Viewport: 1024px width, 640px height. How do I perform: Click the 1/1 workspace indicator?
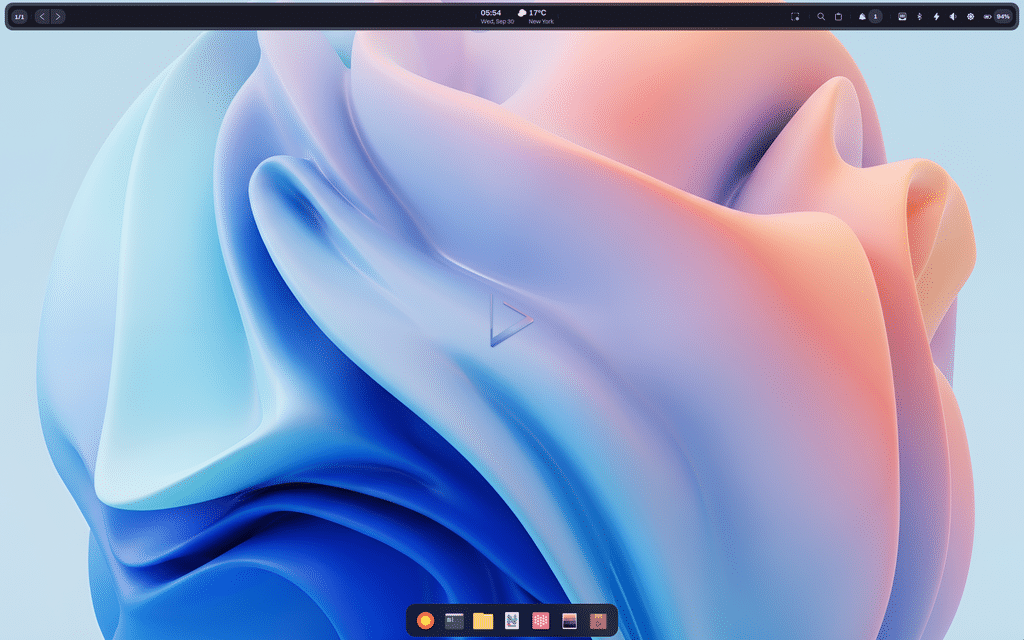pos(20,16)
